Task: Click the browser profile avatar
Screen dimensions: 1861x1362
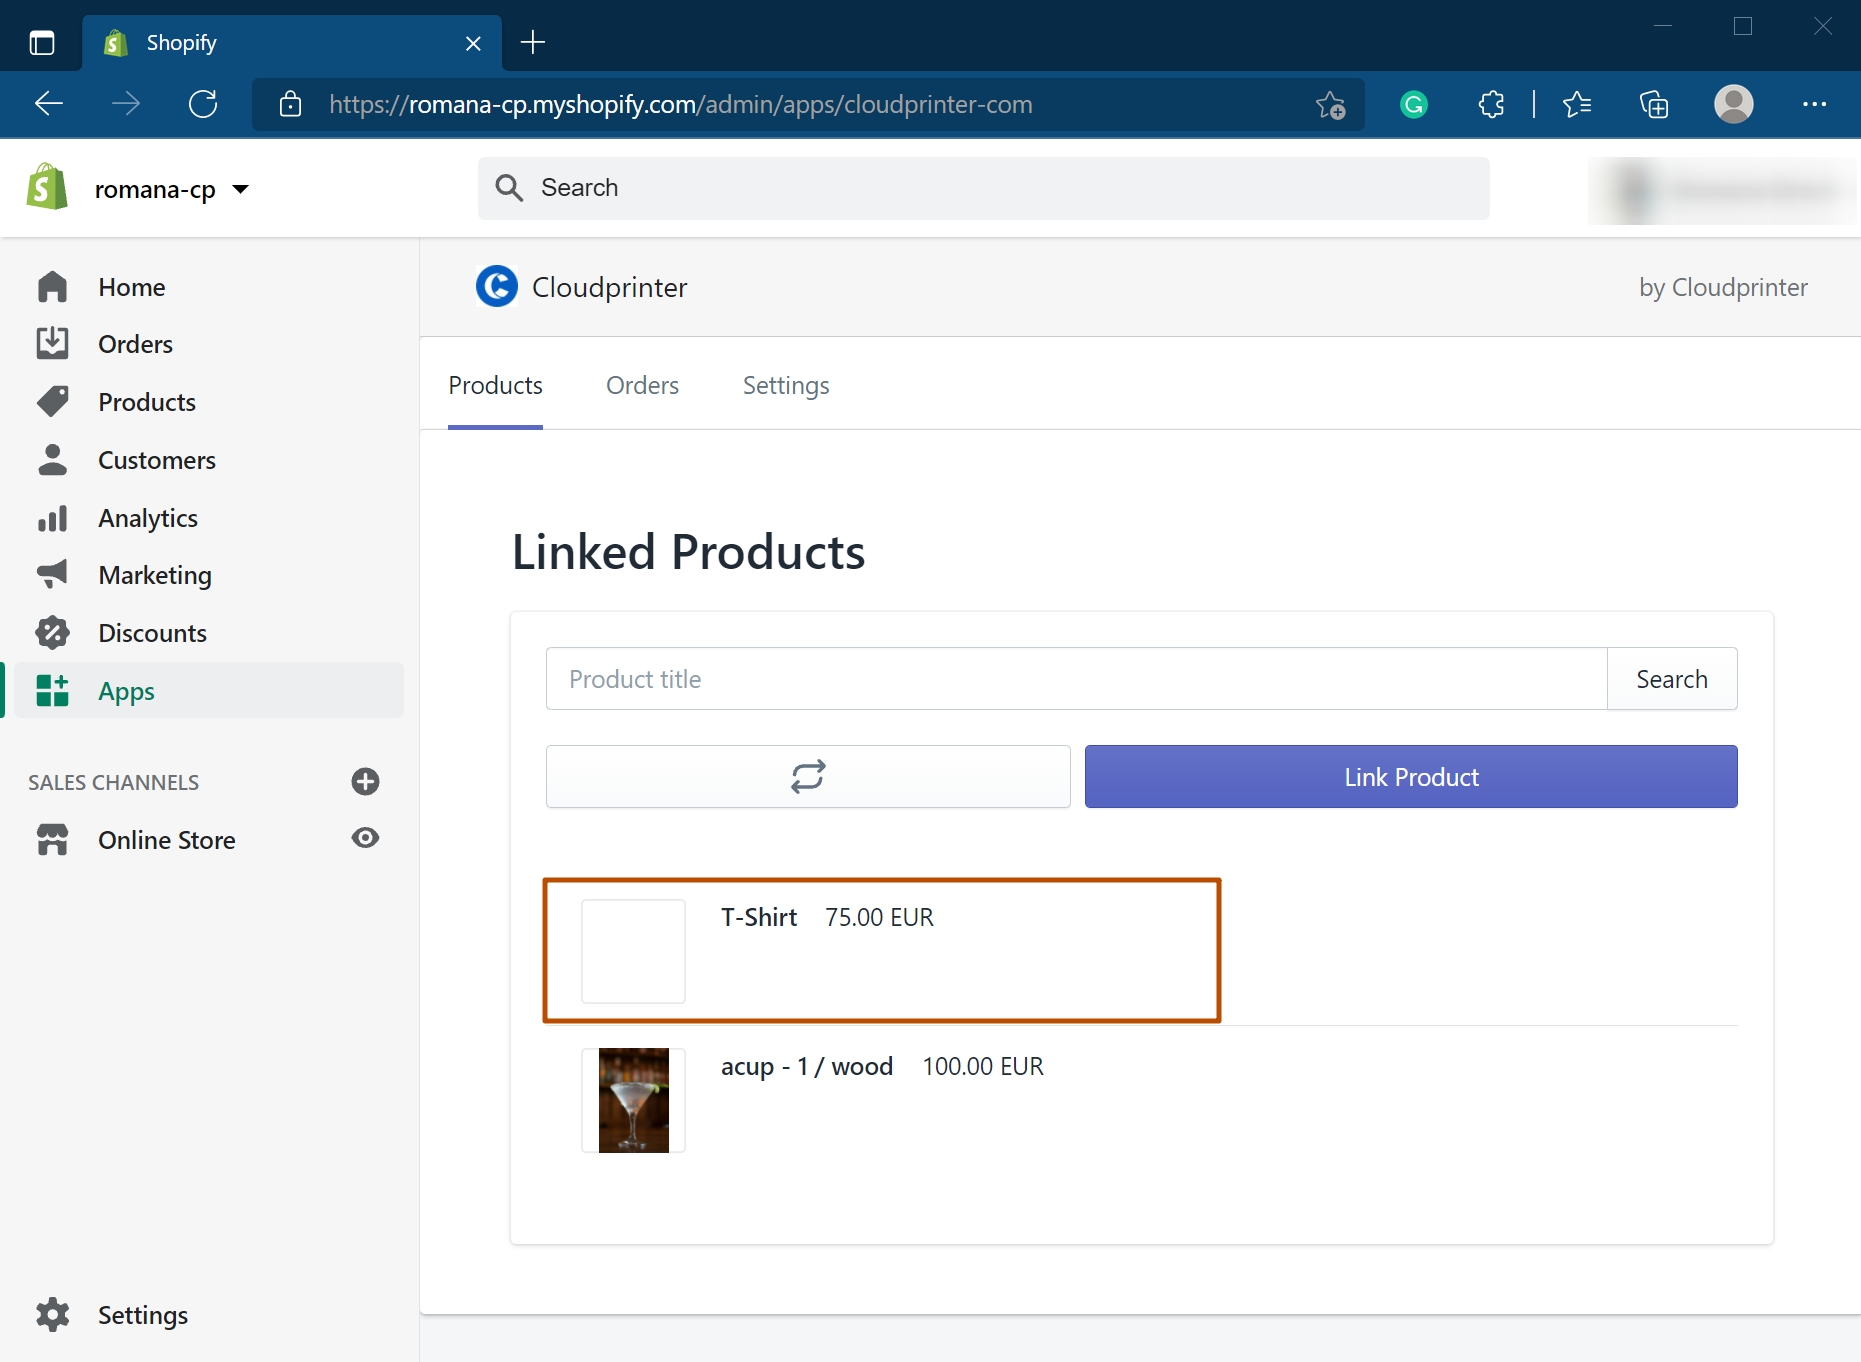Action: pyautogui.click(x=1734, y=104)
